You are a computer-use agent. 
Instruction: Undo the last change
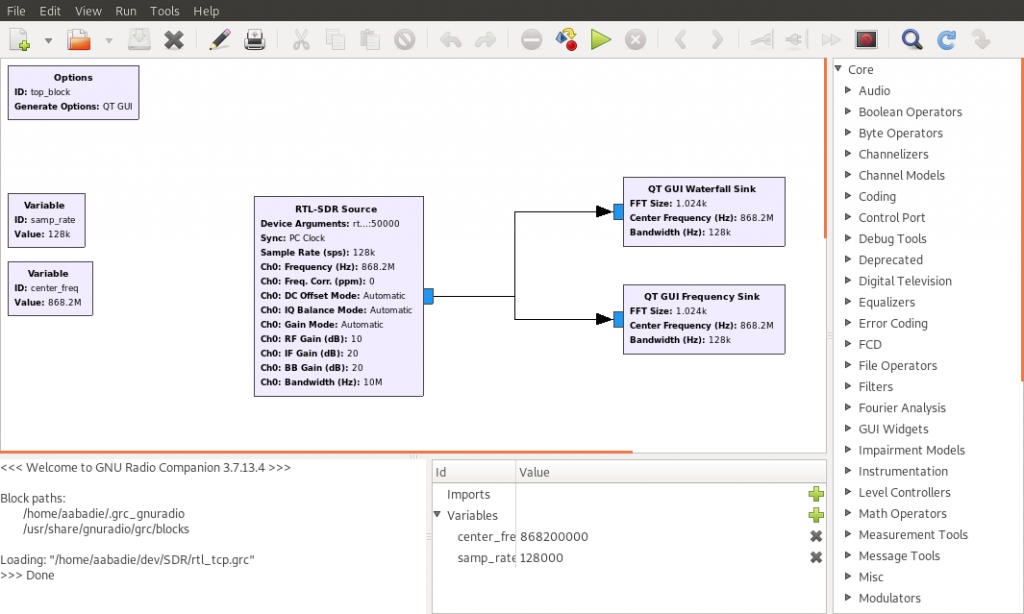(x=451, y=40)
